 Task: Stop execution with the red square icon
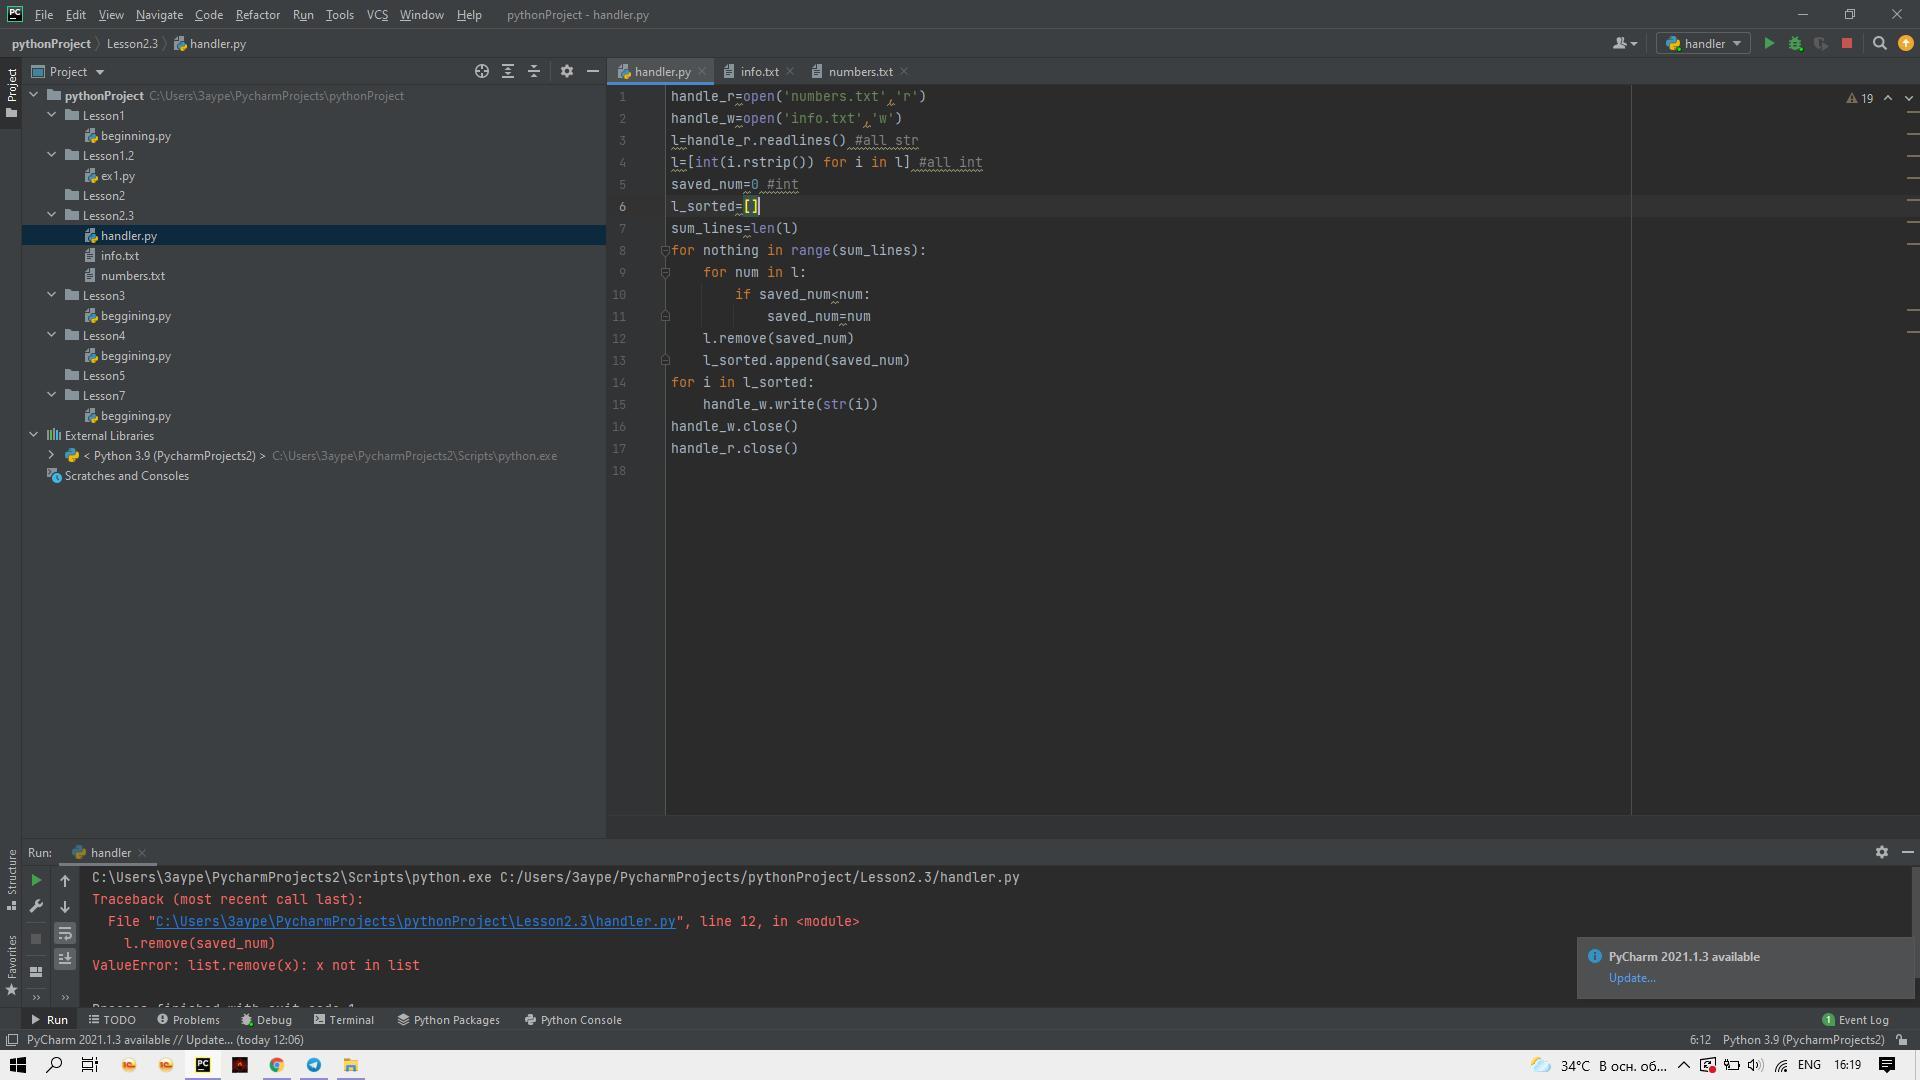point(1847,44)
